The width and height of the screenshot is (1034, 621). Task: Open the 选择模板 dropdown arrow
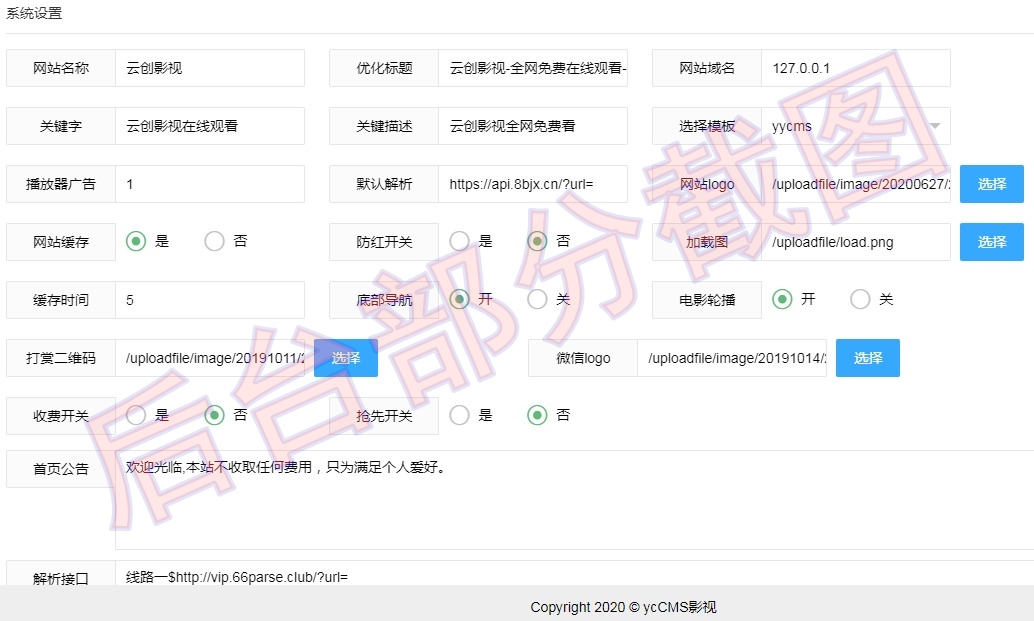pyautogui.click(x=934, y=126)
